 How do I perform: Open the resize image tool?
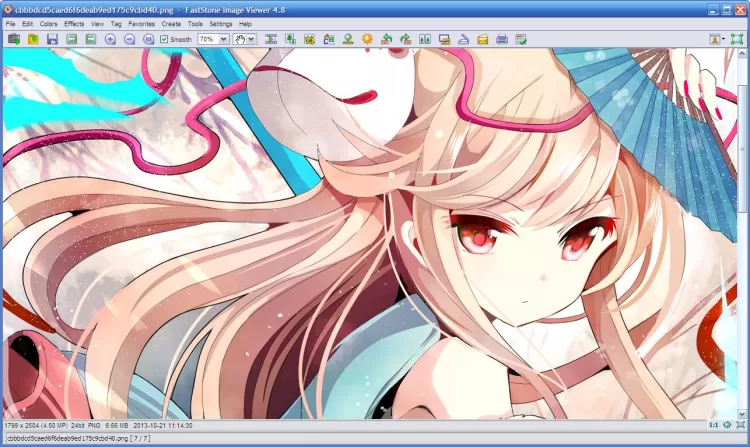click(290, 39)
